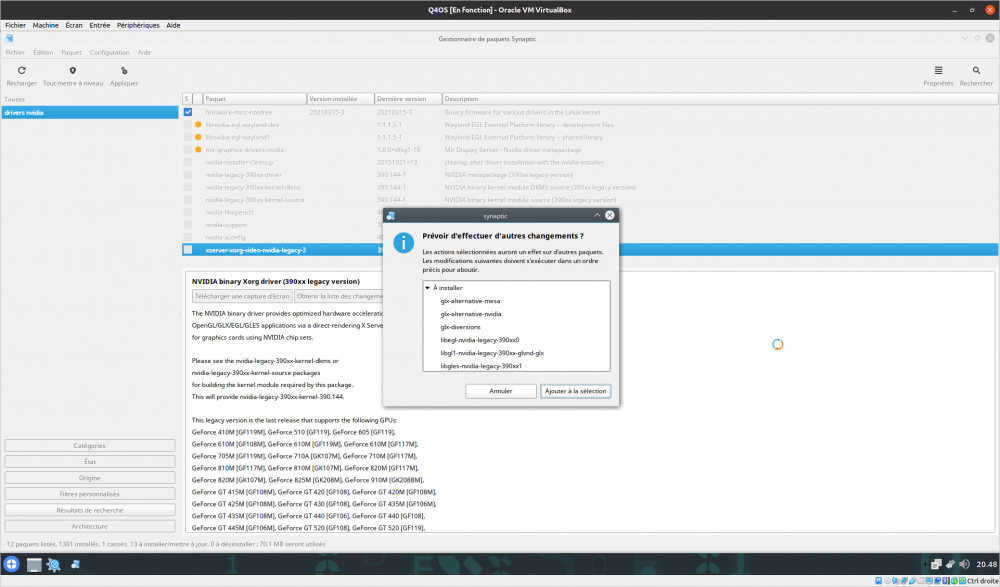Open the VirtualBox Fichier menu

click(15, 25)
